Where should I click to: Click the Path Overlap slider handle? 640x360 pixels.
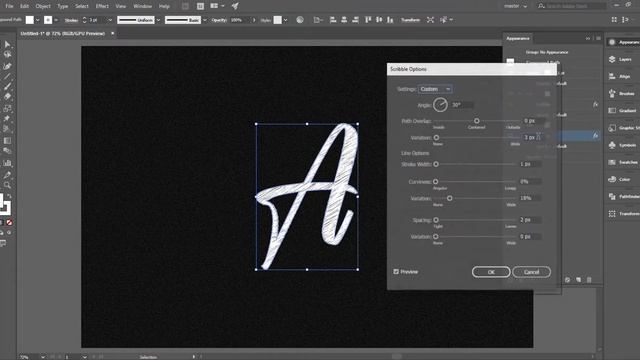coord(476,121)
